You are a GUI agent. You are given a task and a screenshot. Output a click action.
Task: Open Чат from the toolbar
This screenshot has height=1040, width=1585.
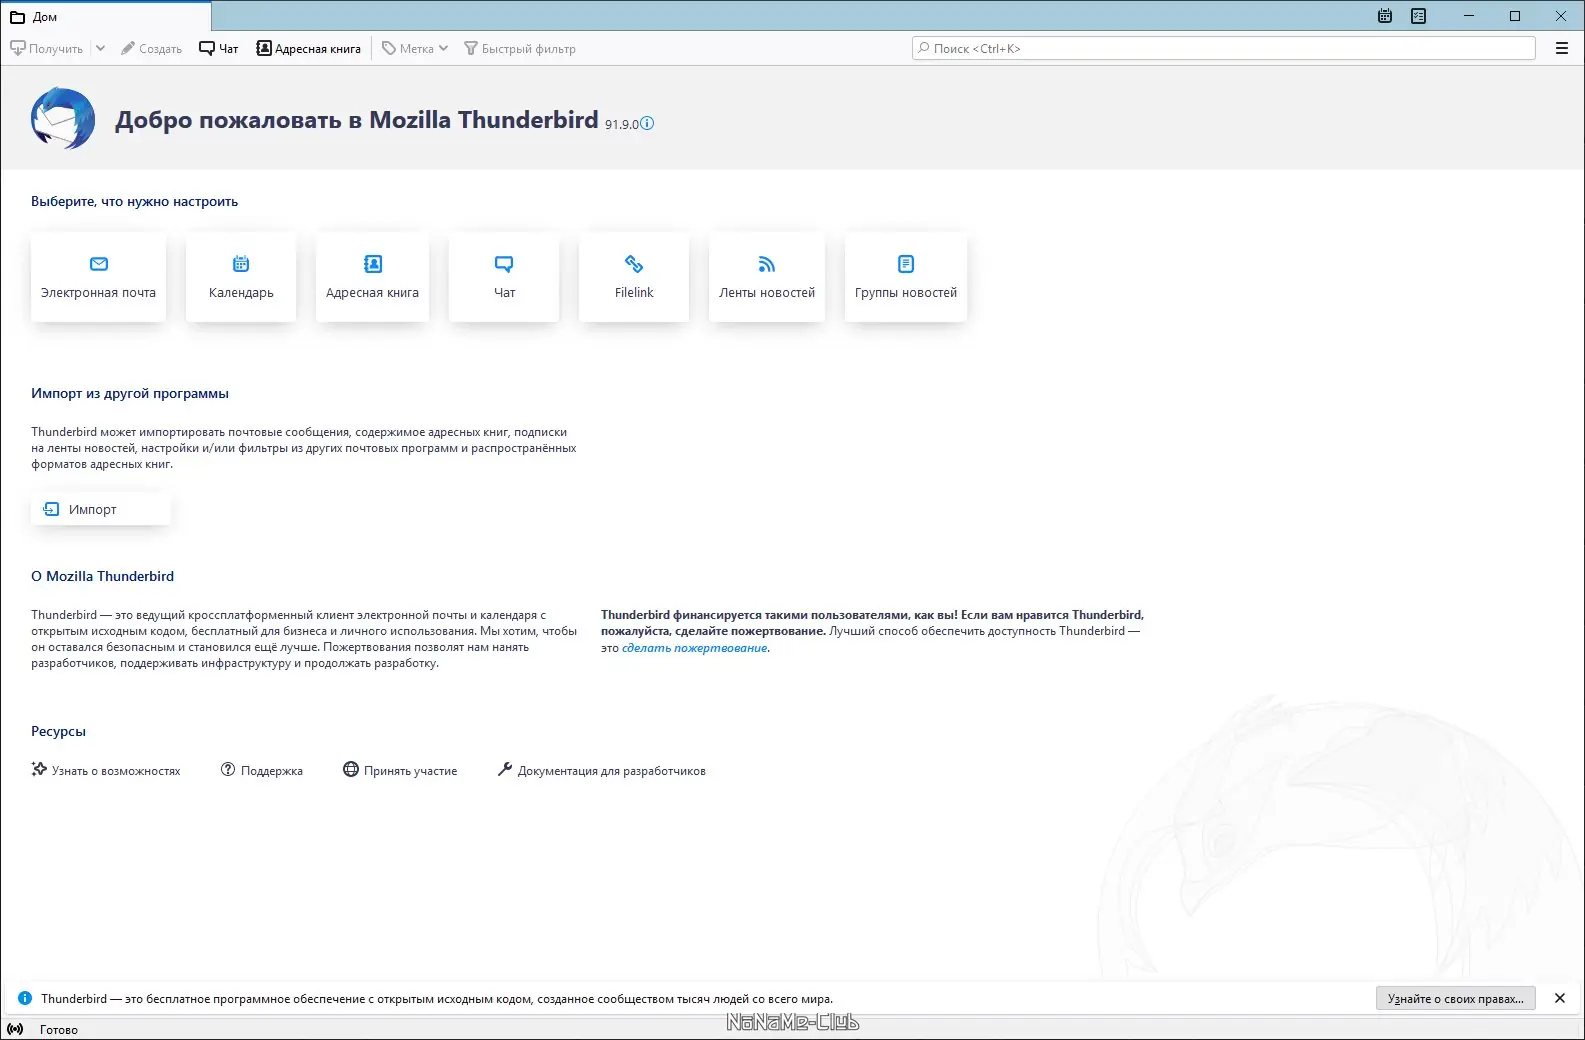pyautogui.click(x=219, y=48)
